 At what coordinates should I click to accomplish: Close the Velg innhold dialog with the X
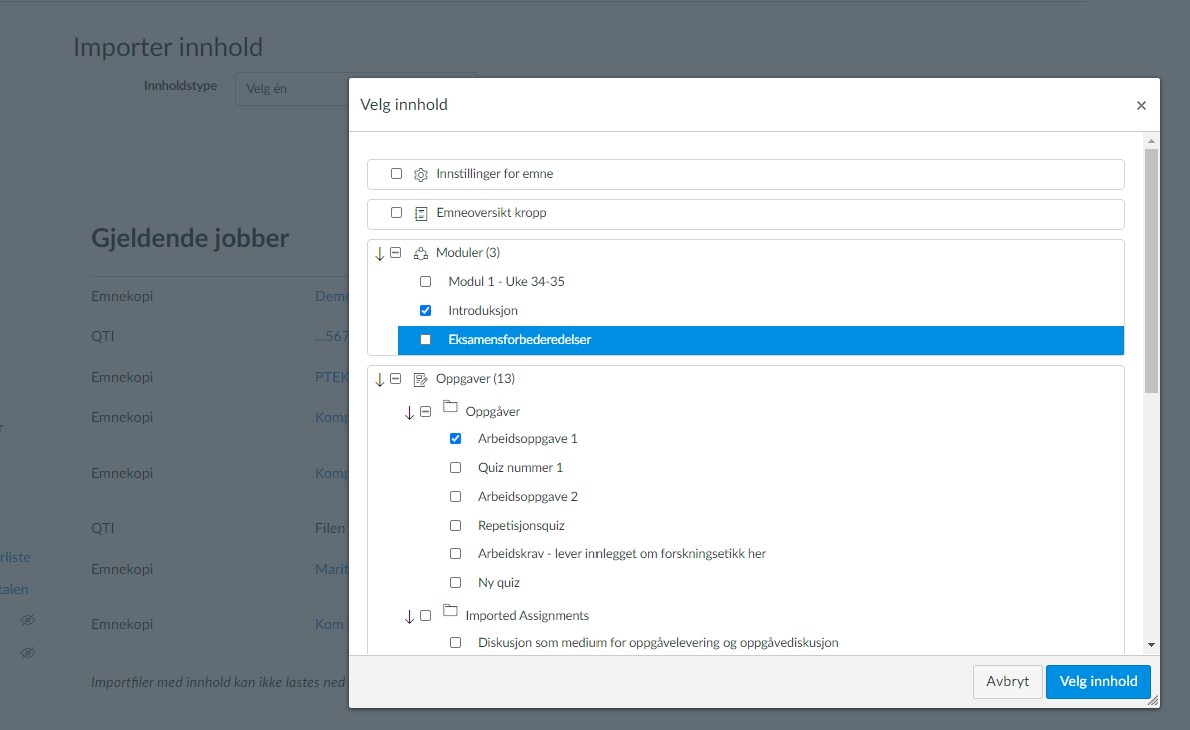pos(1141,105)
